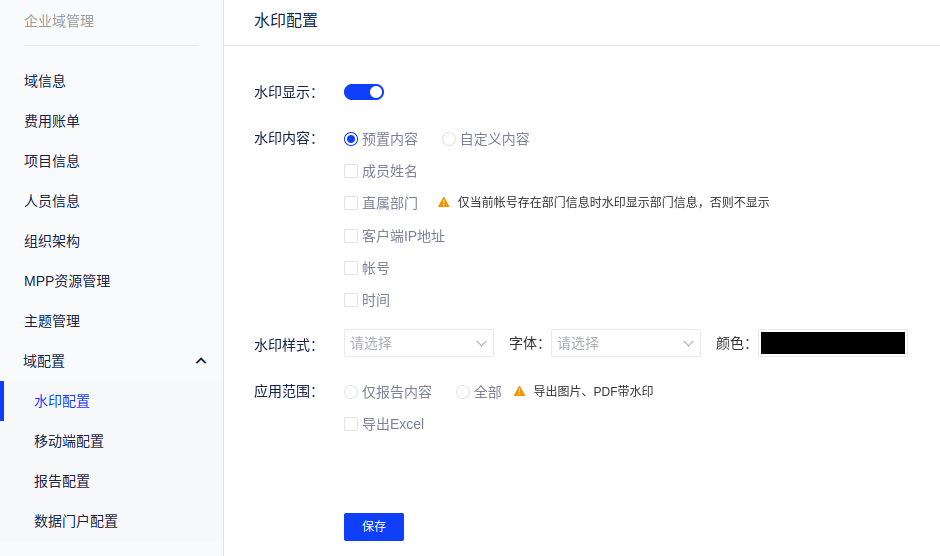Collapse the 域配置 menu chevron
The height and width of the screenshot is (556, 940).
201,361
